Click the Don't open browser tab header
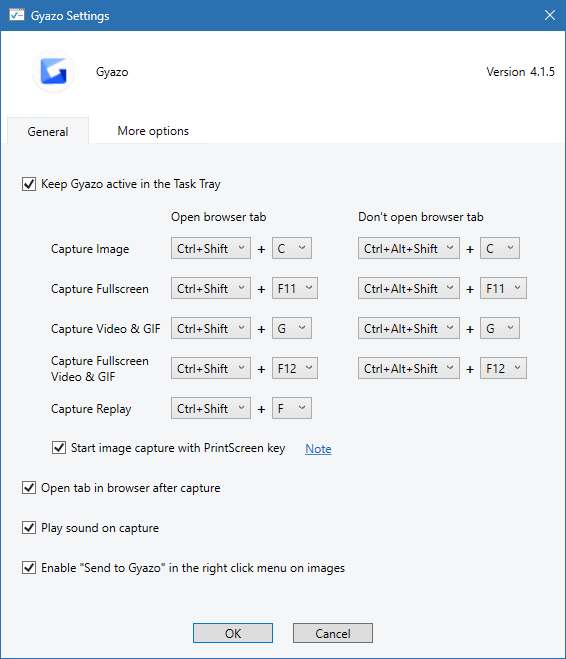The width and height of the screenshot is (566, 659). click(421, 217)
